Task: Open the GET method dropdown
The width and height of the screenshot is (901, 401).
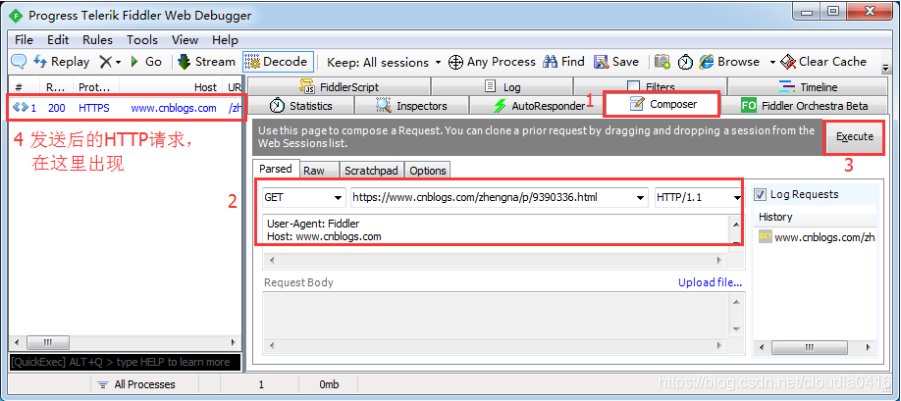Action: point(304,198)
